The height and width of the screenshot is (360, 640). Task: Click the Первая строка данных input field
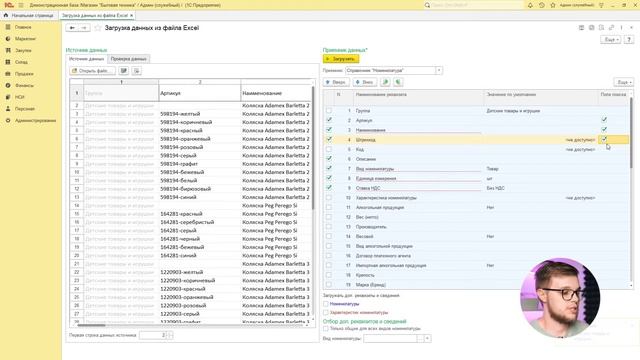pos(153,335)
